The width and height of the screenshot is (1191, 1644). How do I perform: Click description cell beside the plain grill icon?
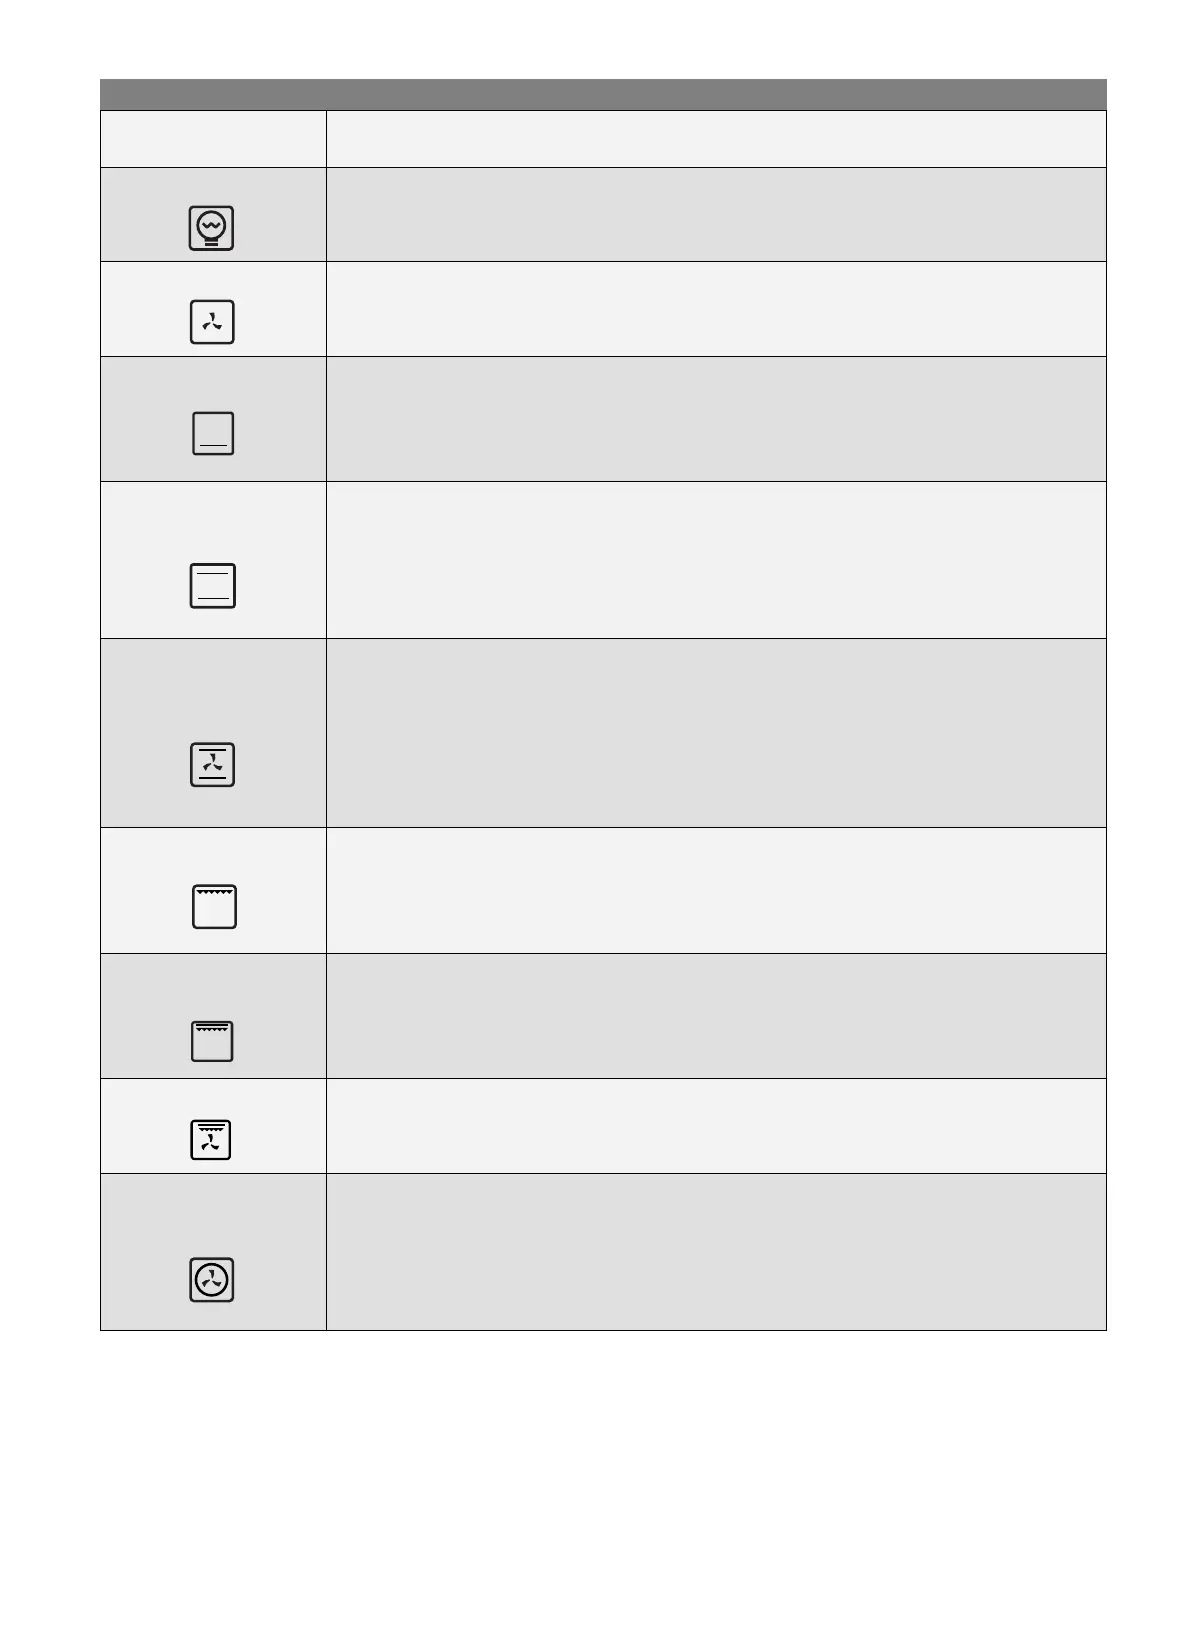[716, 890]
